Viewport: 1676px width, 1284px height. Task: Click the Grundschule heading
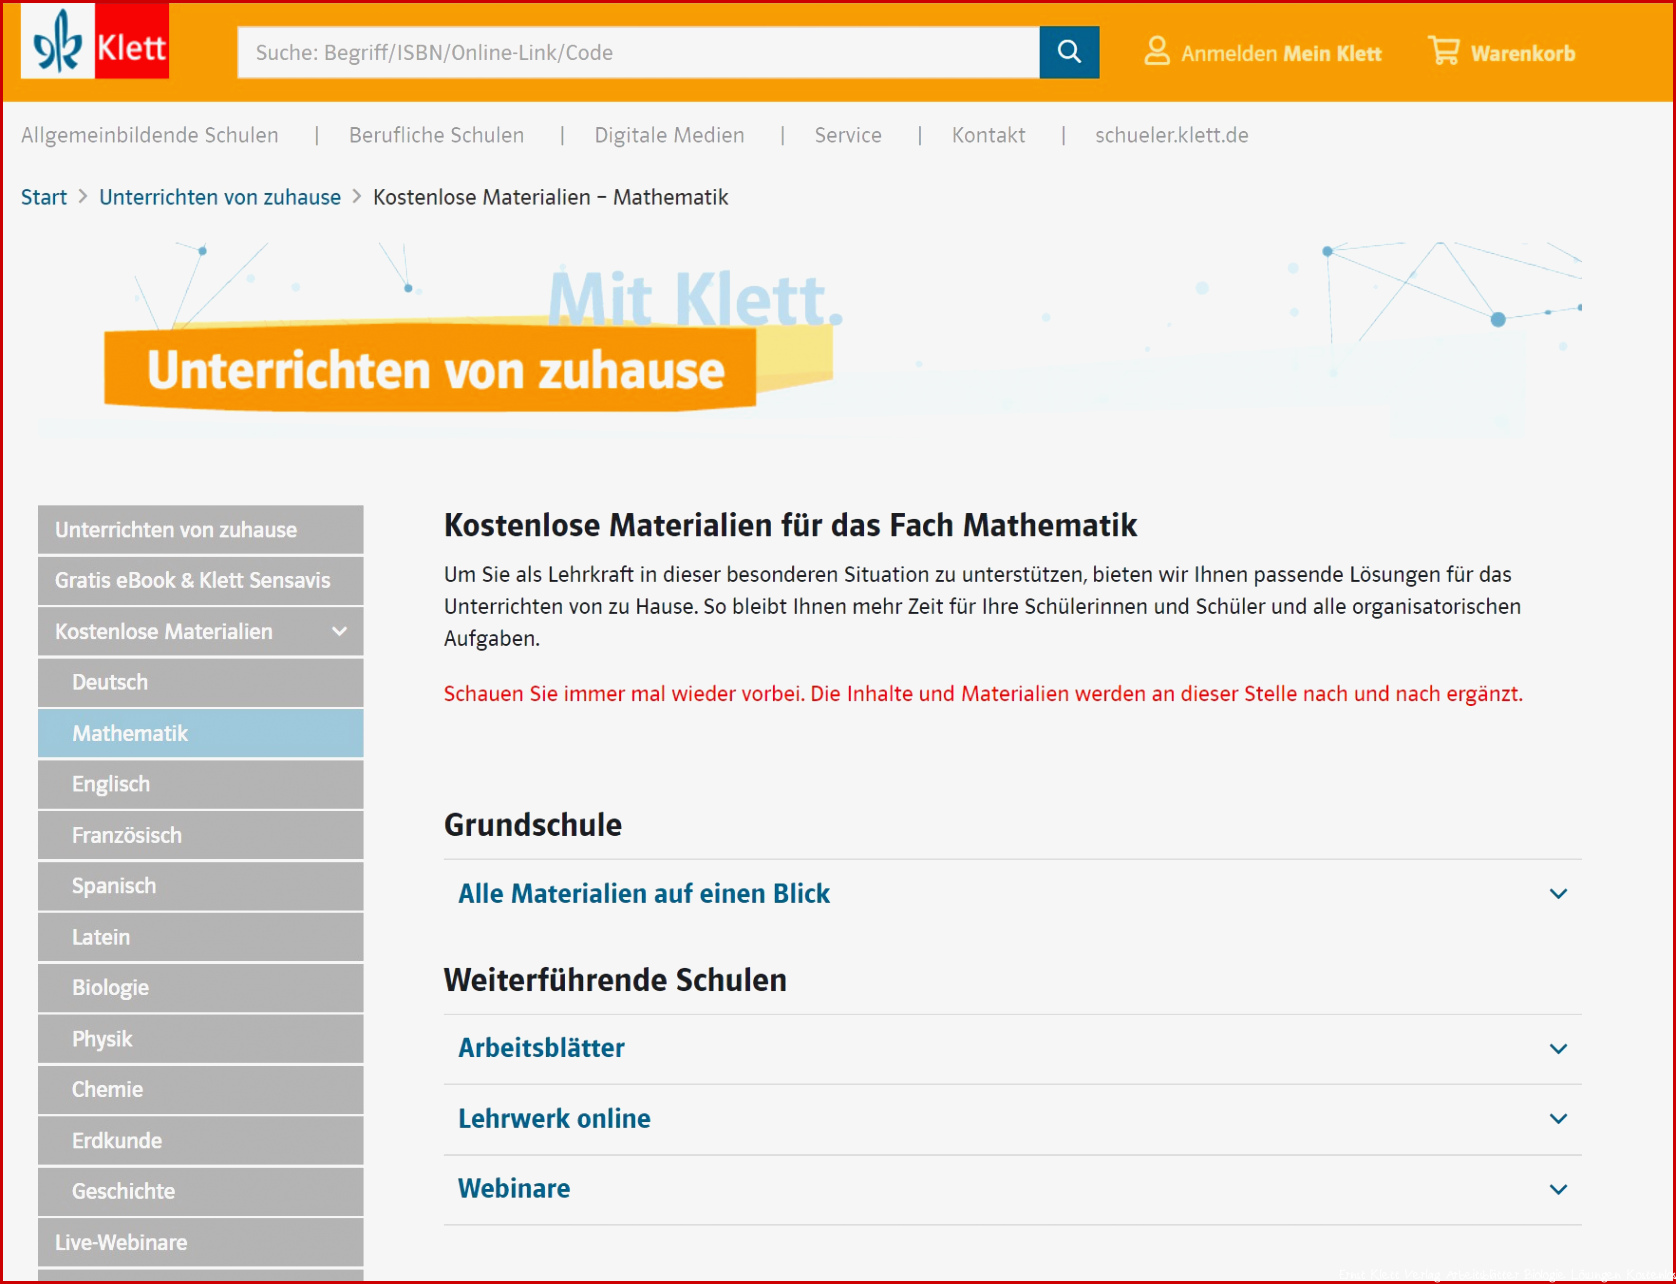[x=533, y=825]
